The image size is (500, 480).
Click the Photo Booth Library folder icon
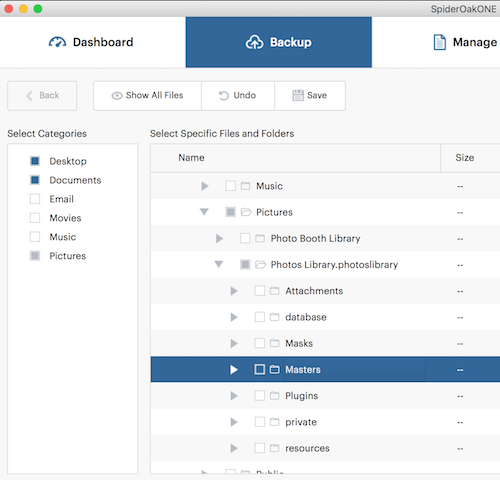[260, 238]
